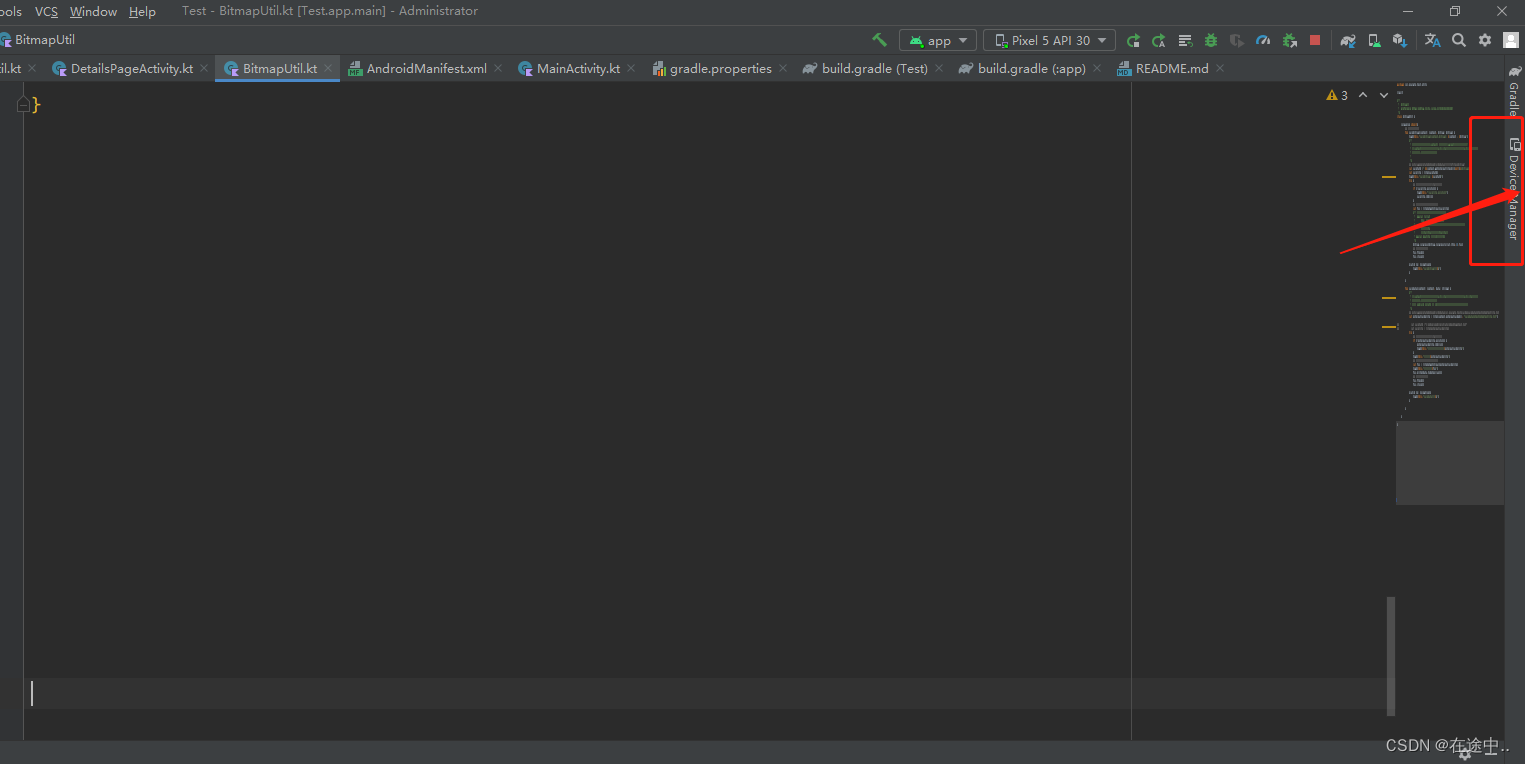Open IDE Settings via the gear icon
Image resolution: width=1525 pixels, height=764 pixels.
(1484, 40)
